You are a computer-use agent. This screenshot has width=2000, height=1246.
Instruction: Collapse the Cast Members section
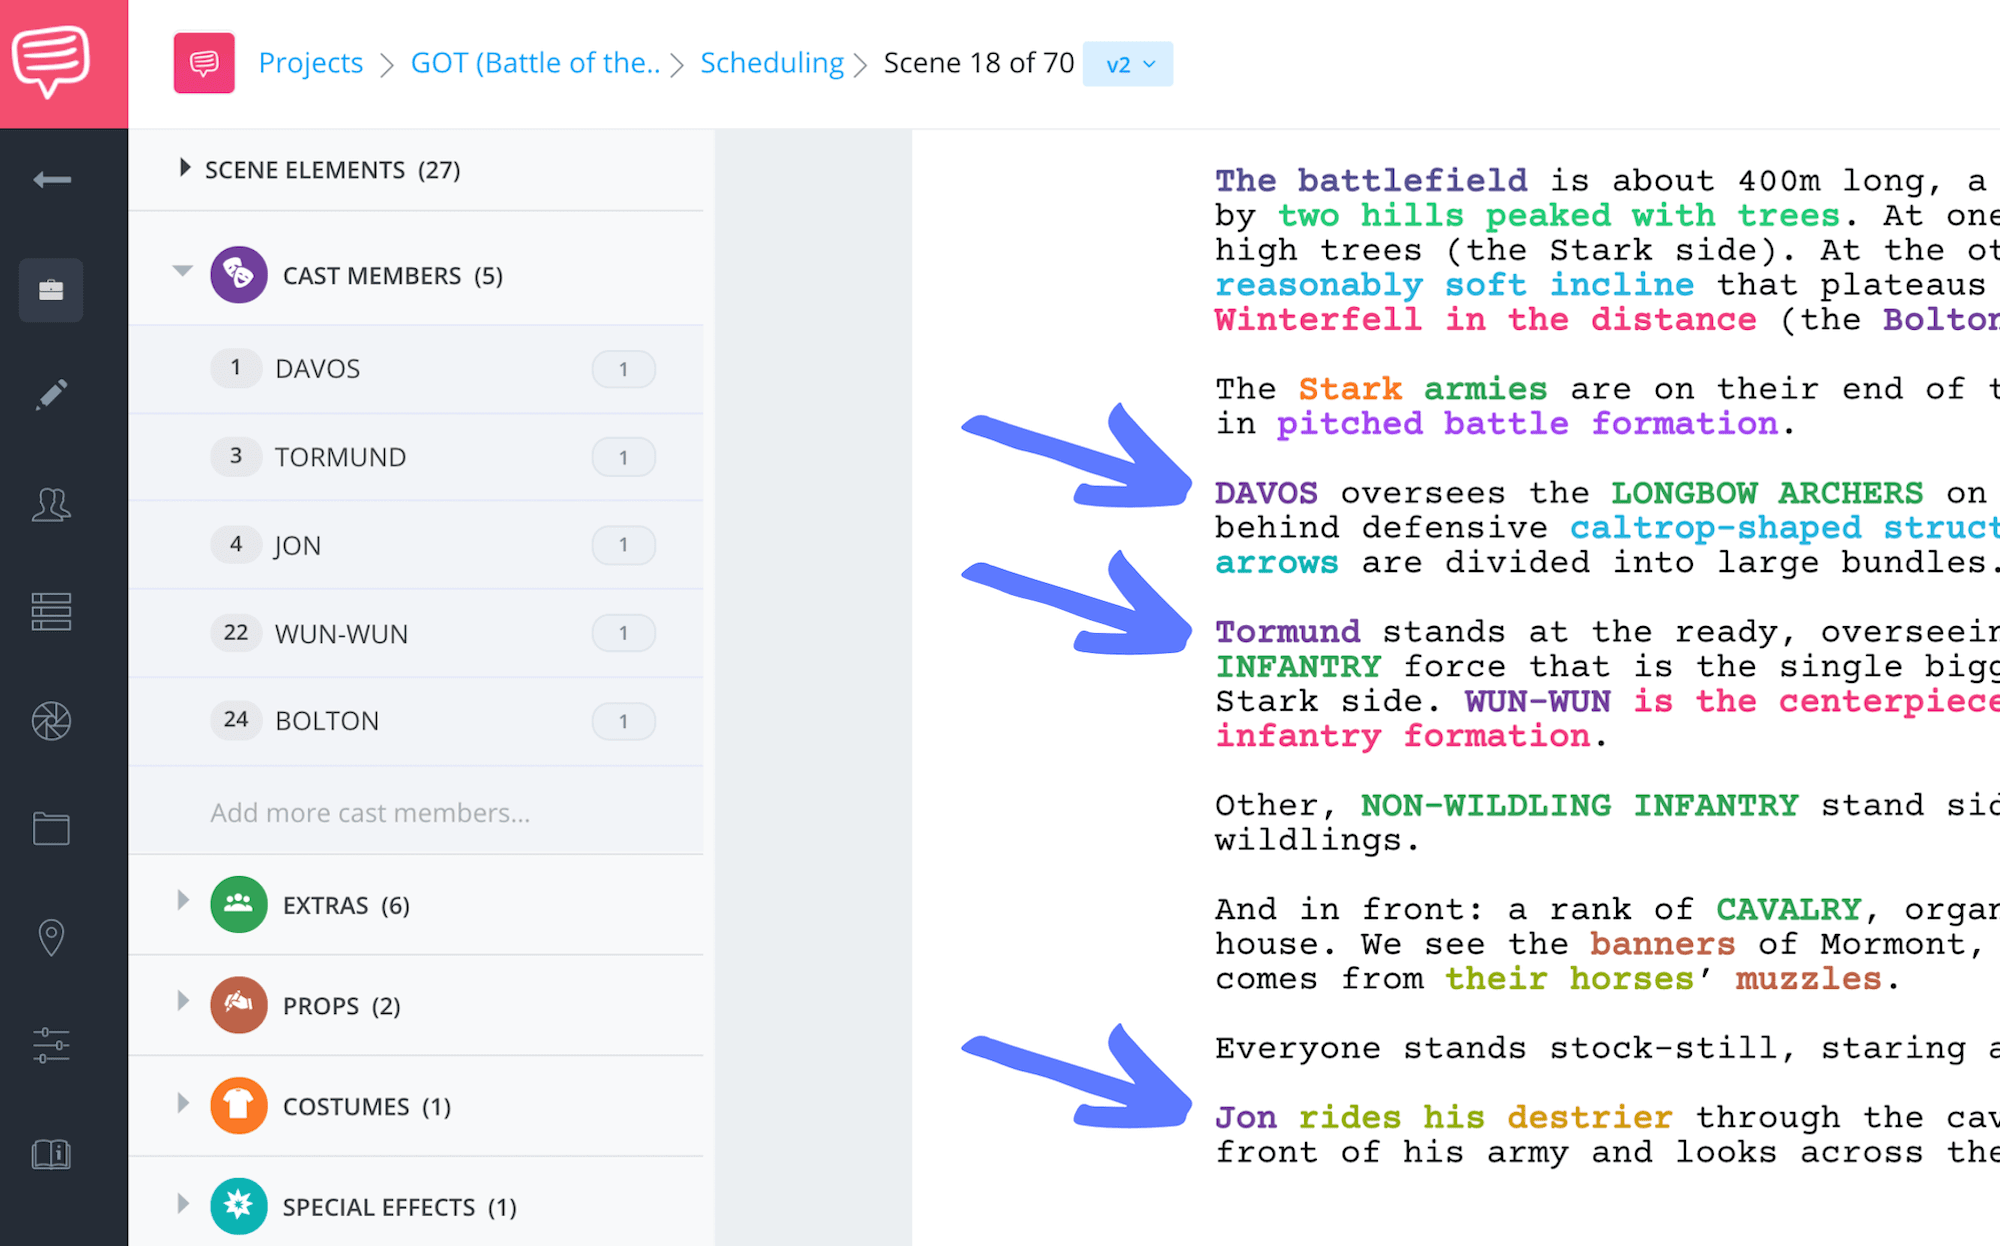[182, 270]
